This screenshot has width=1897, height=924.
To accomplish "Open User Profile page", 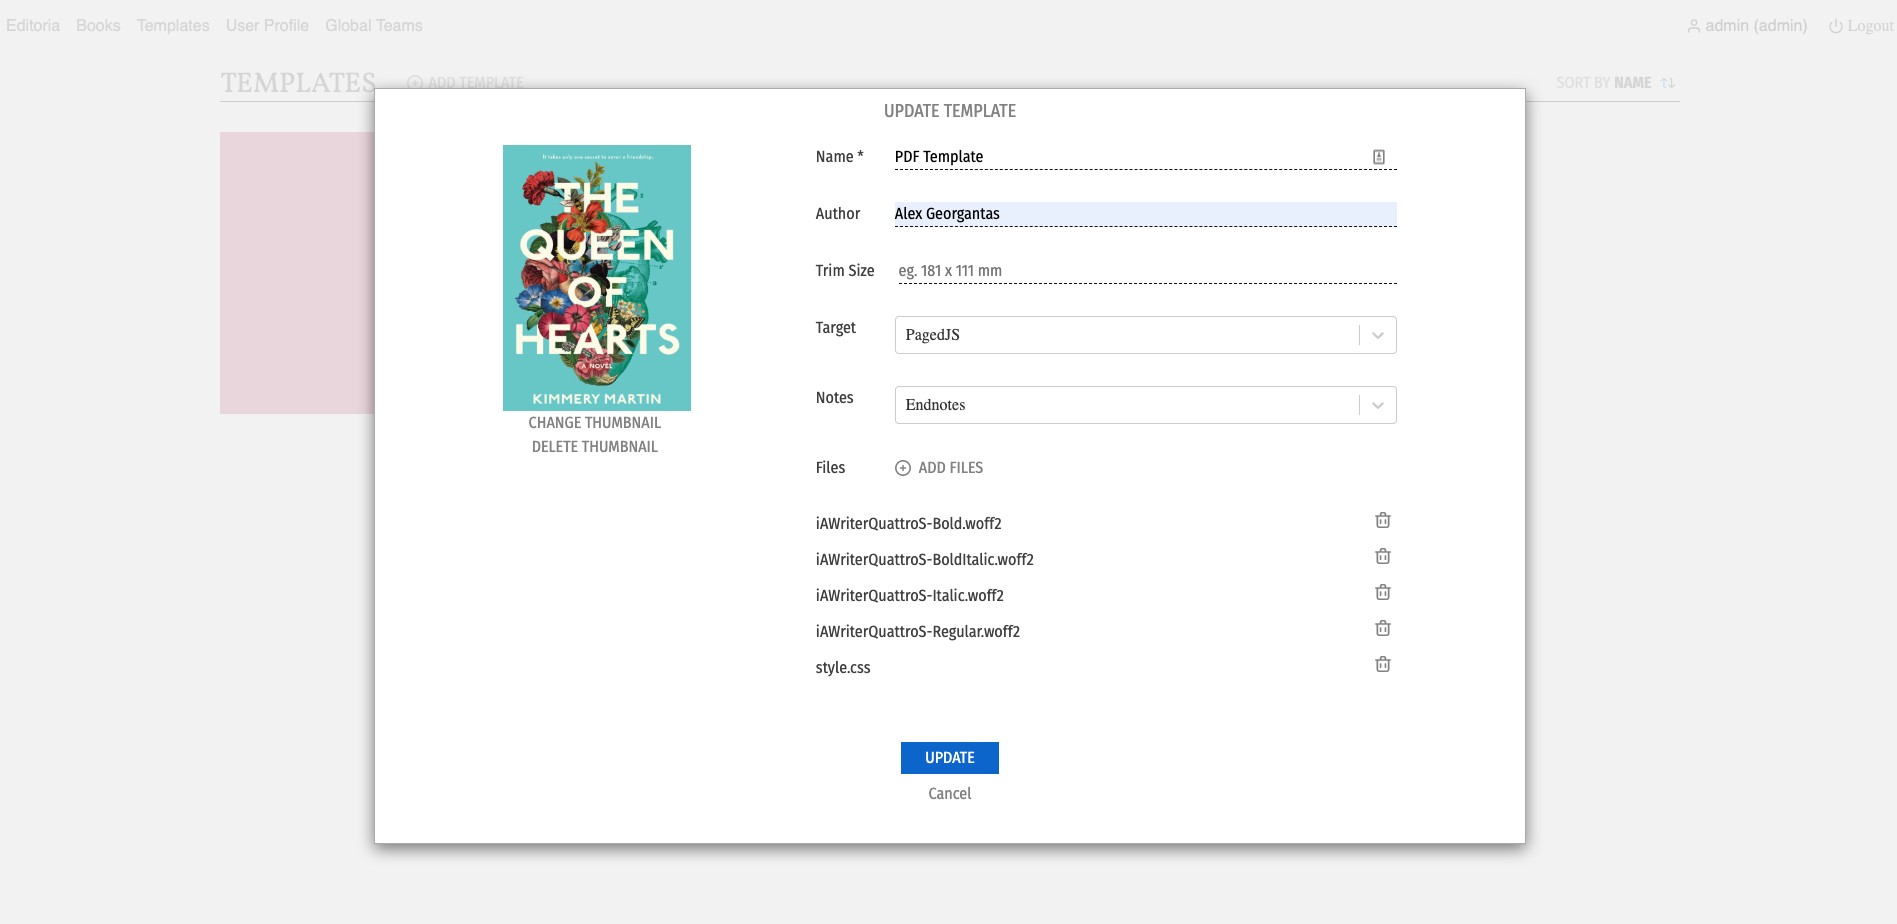I will click(267, 25).
